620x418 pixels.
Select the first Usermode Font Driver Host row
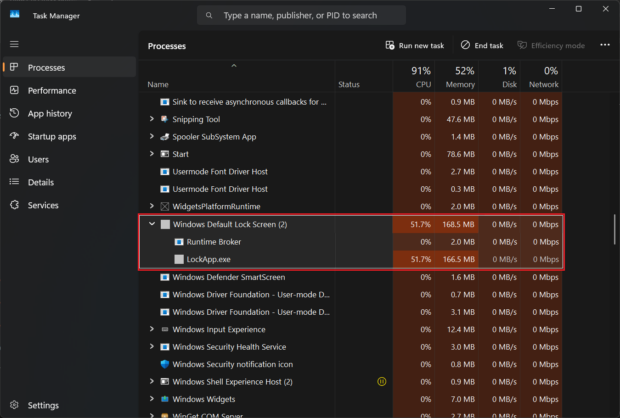tap(351, 171)
